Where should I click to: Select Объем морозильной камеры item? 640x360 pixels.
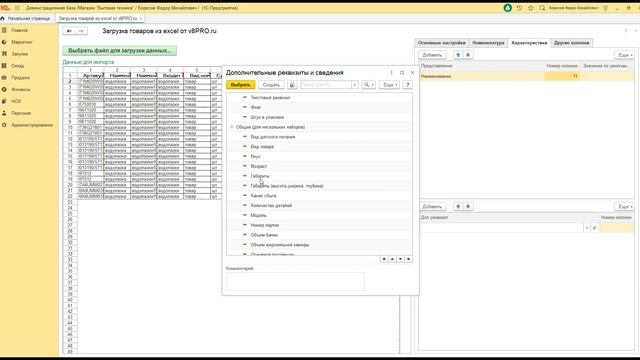280,244
